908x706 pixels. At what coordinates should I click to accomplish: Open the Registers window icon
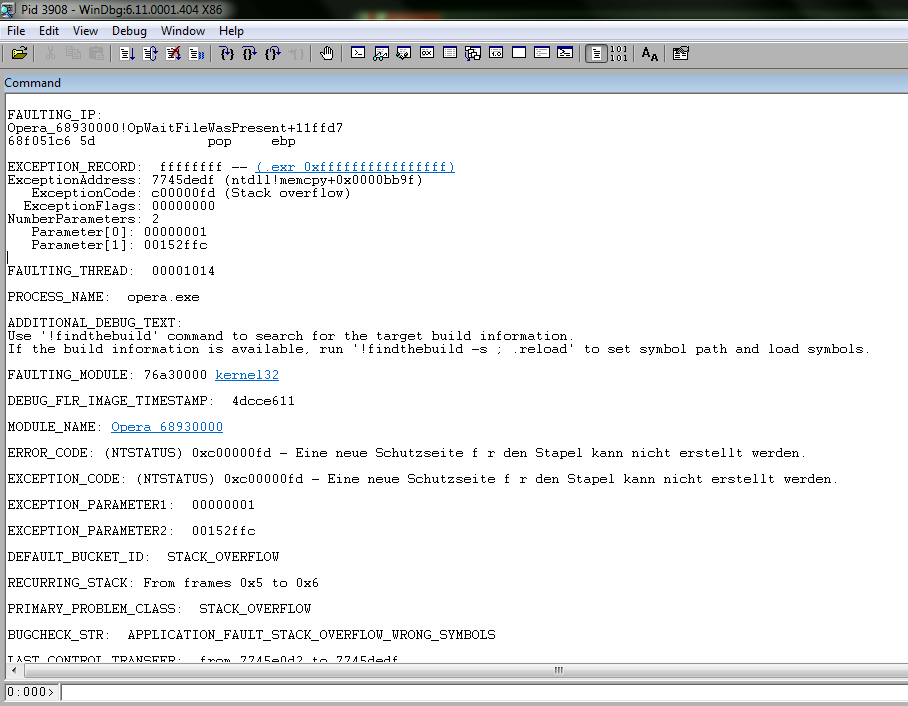click(x=426, y=53)
